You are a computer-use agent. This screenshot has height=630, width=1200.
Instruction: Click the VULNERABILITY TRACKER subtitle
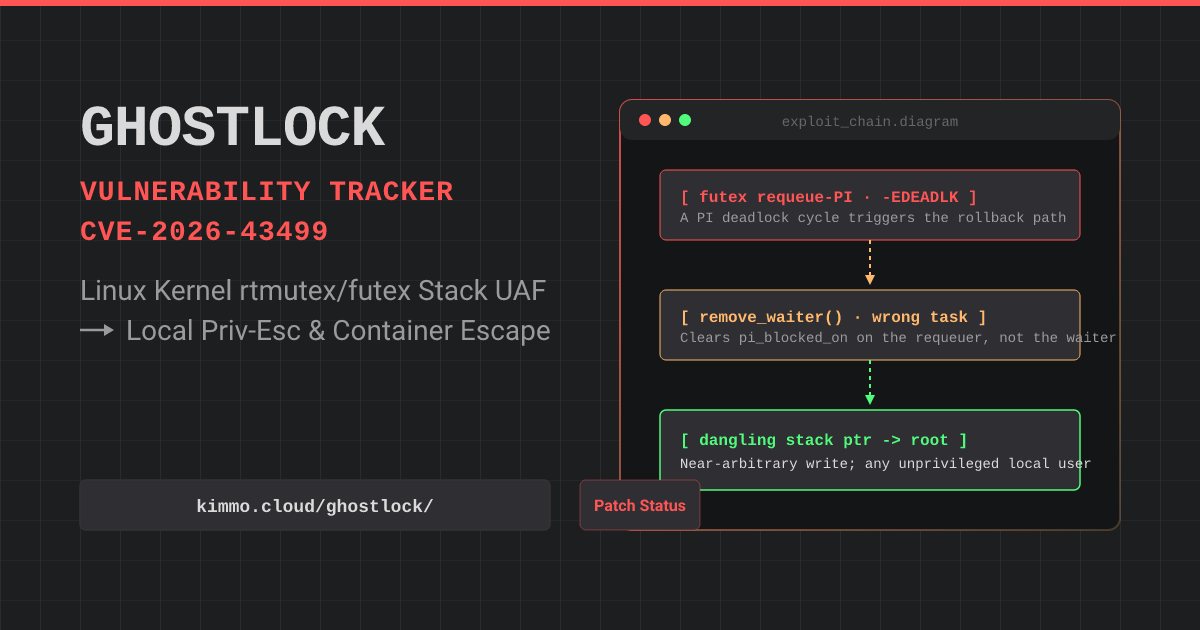pos(267,192)
